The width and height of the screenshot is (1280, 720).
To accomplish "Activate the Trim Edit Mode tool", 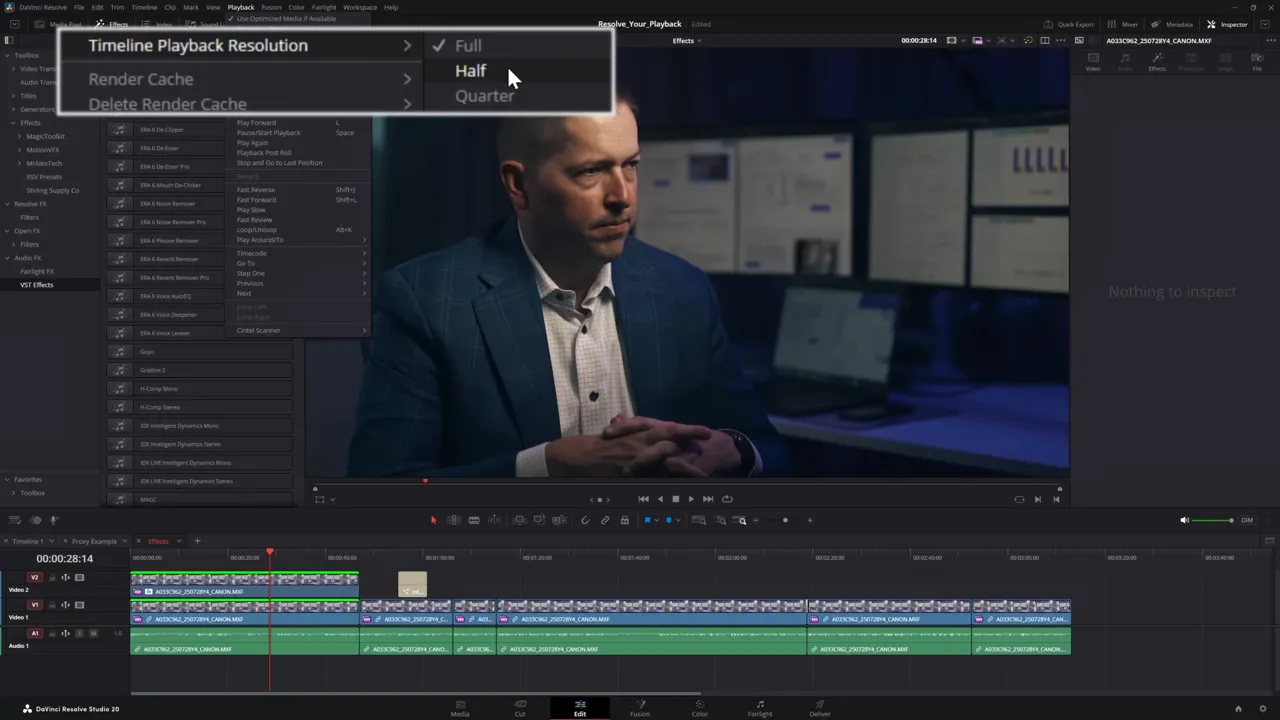I will pyautogui.click(x=453, y=520).
